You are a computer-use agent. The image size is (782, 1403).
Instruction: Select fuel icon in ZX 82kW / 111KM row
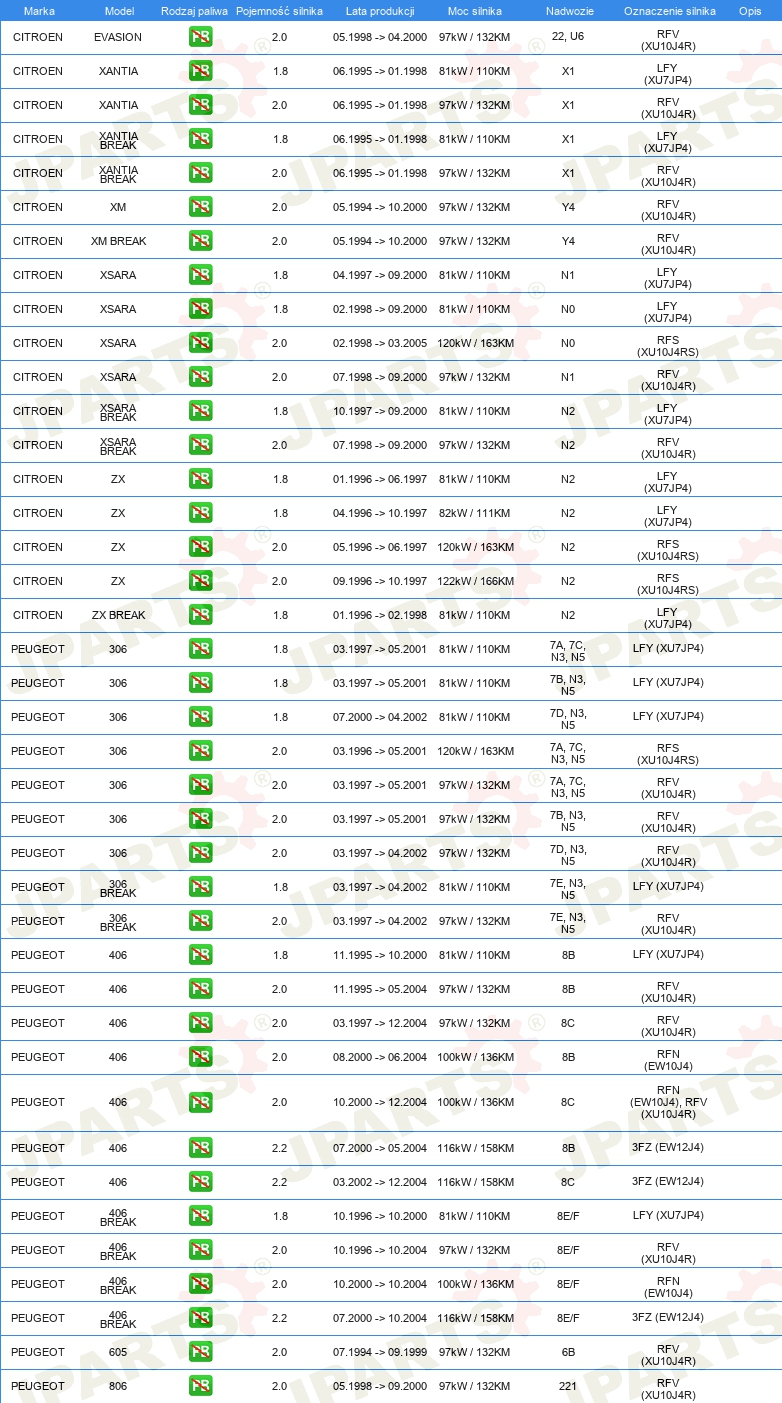201,513
